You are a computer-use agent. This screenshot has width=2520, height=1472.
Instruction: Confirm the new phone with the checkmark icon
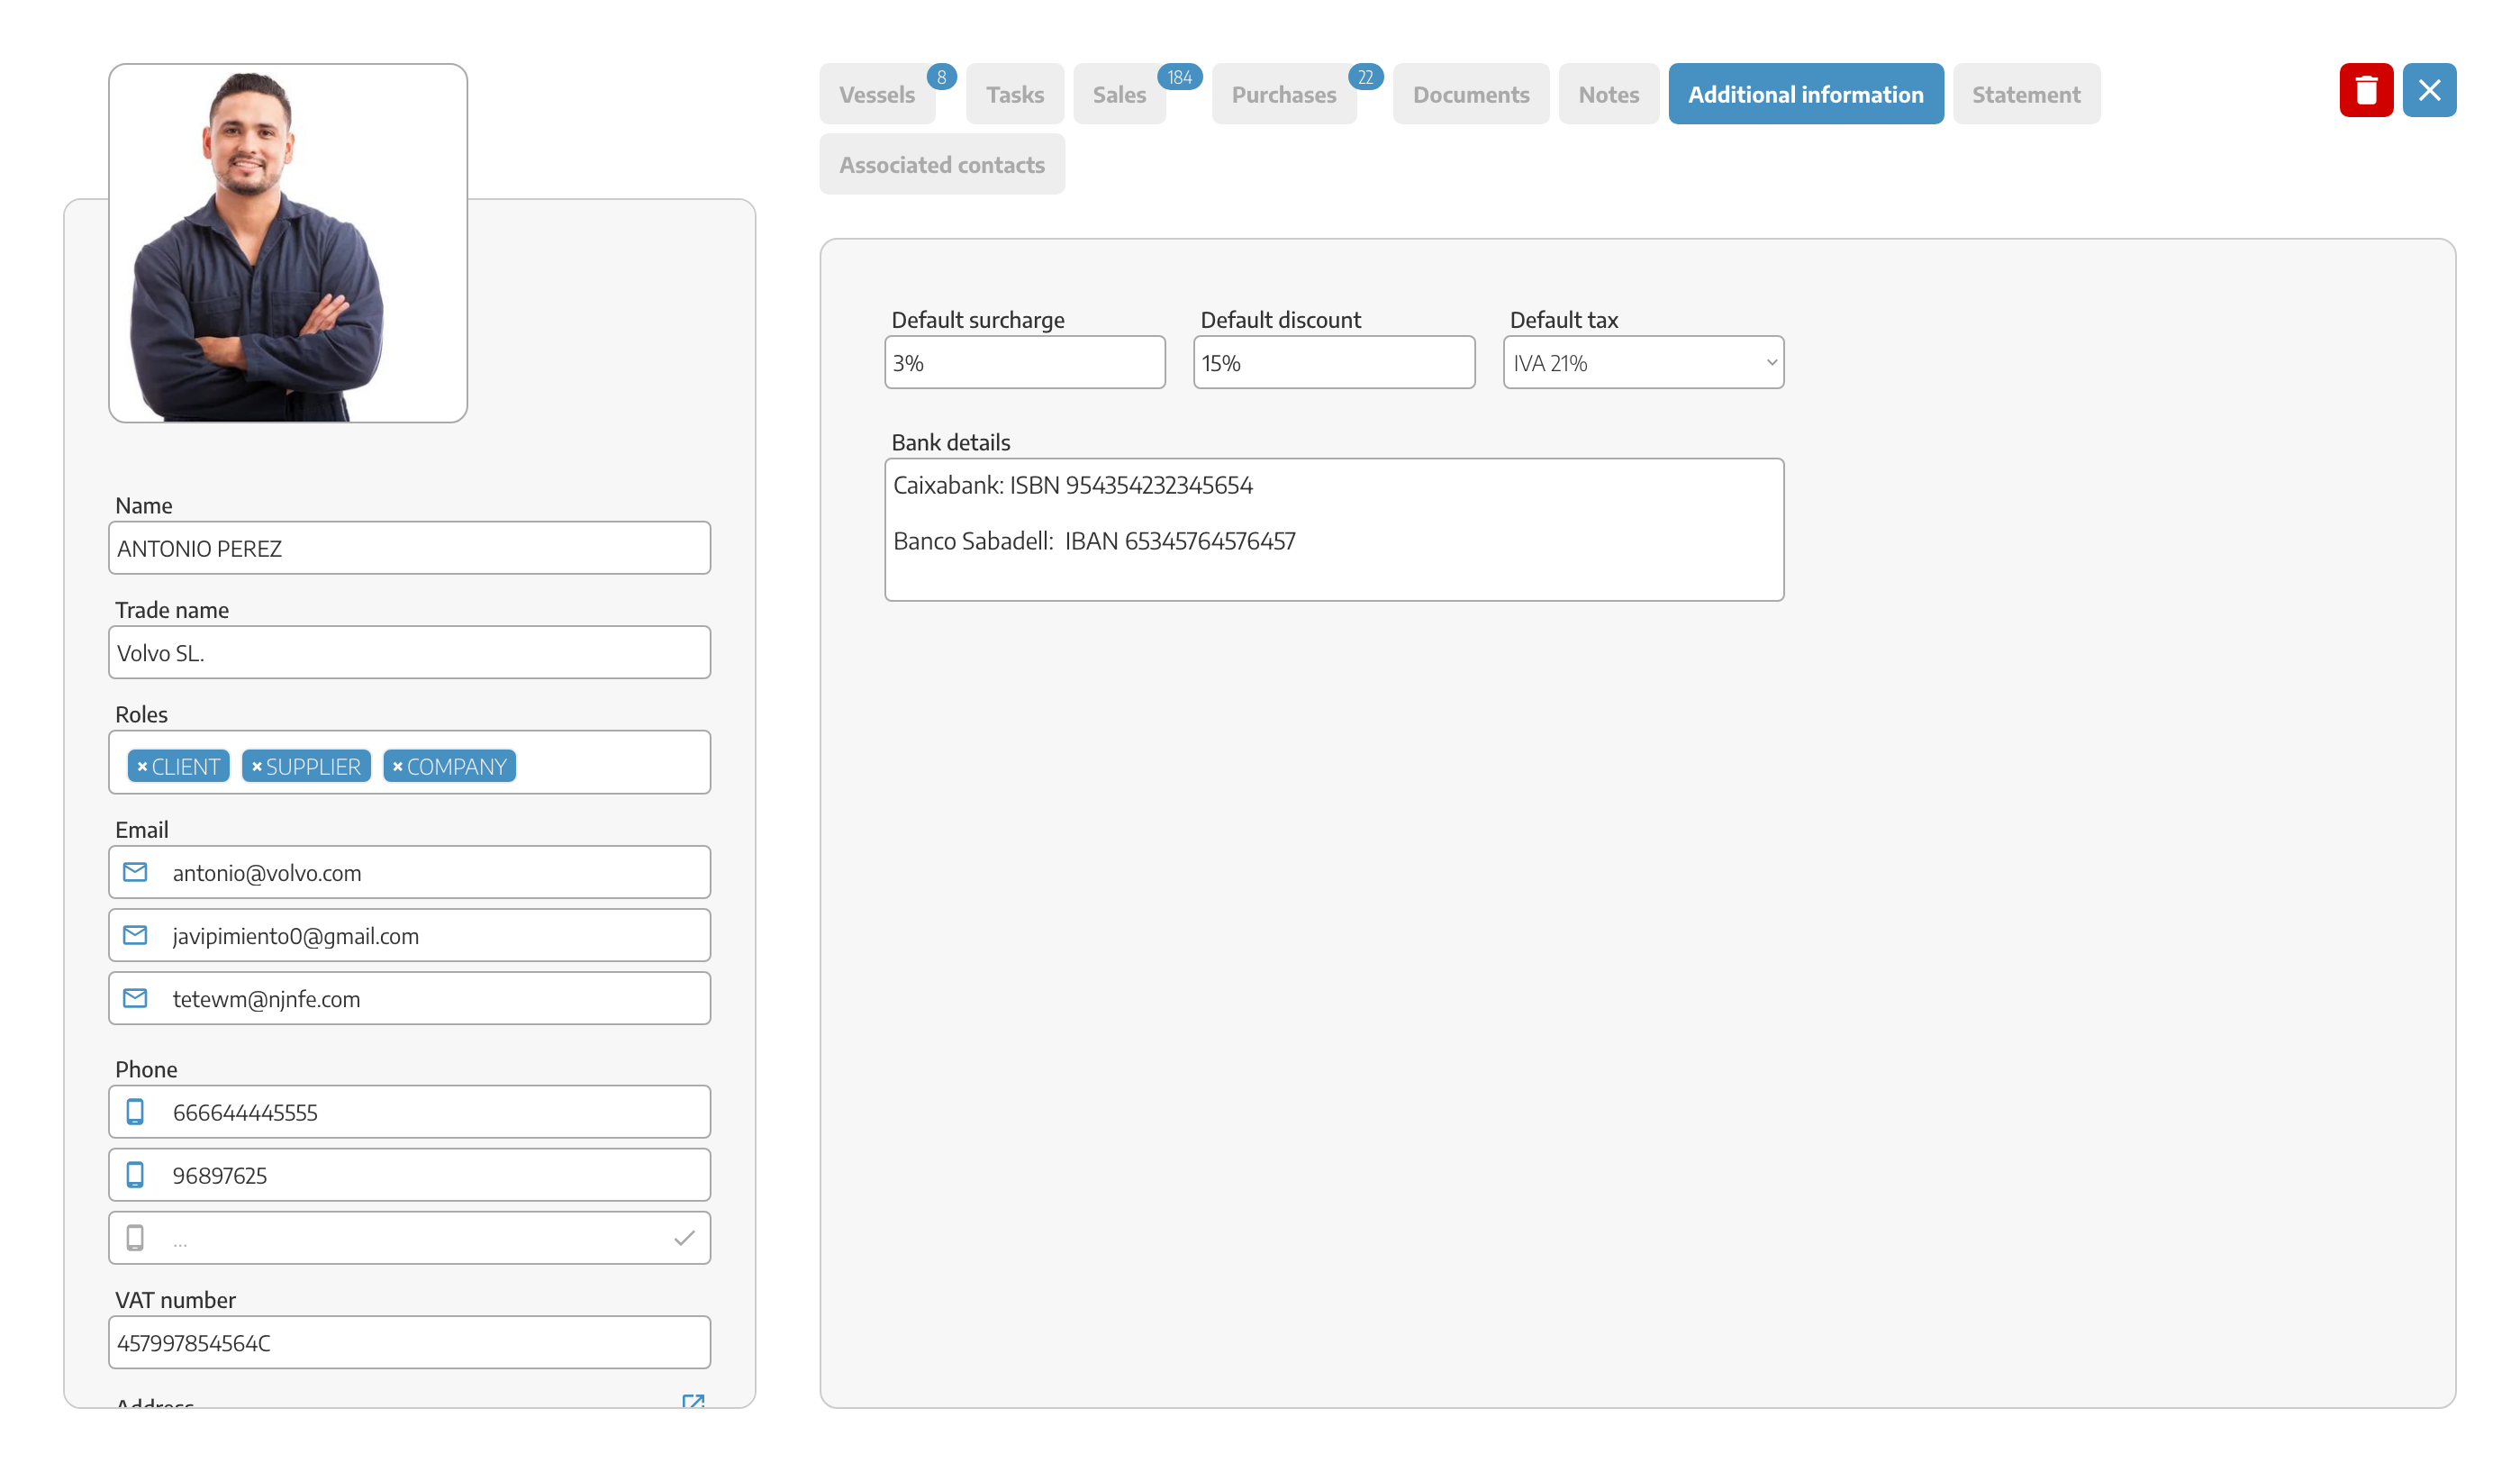[684, 1238]
